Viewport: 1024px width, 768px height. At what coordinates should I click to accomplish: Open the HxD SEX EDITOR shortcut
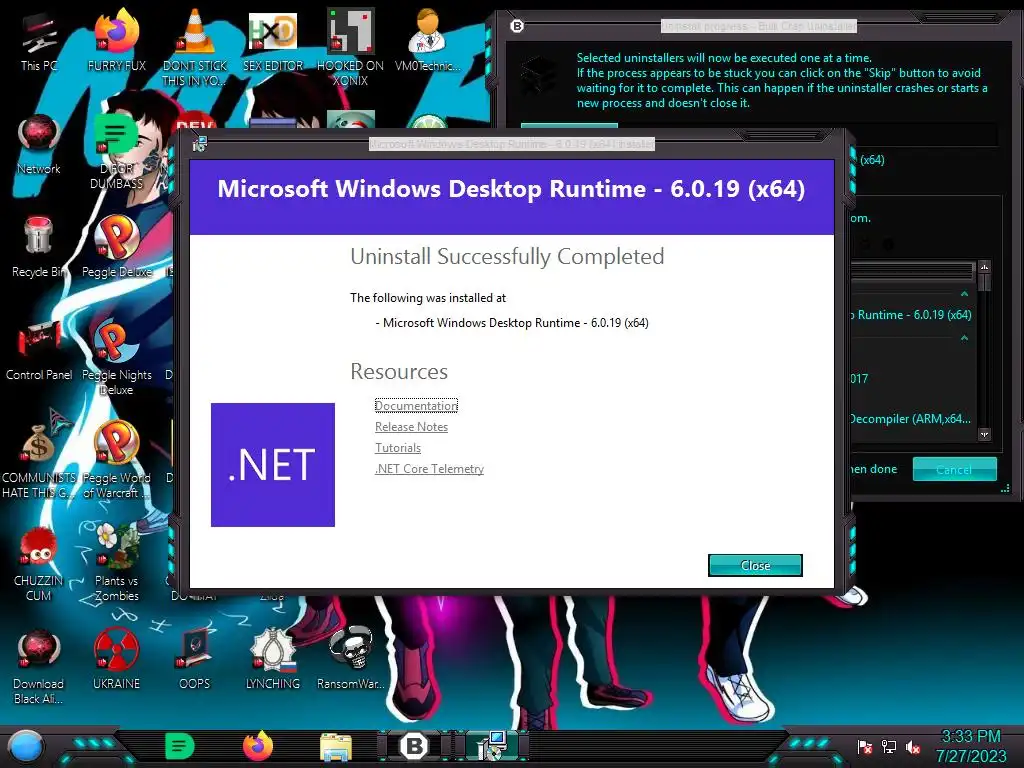click(x=272, y=41)
